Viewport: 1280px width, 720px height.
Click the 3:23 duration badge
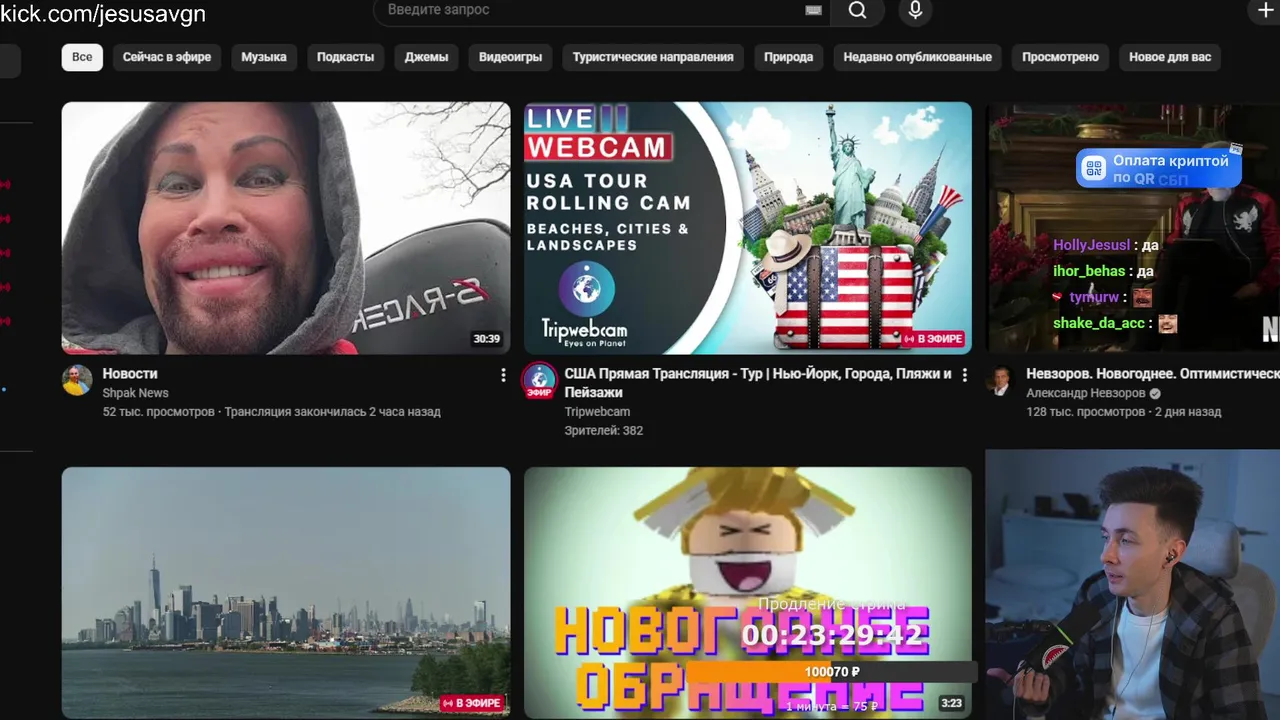952,703
